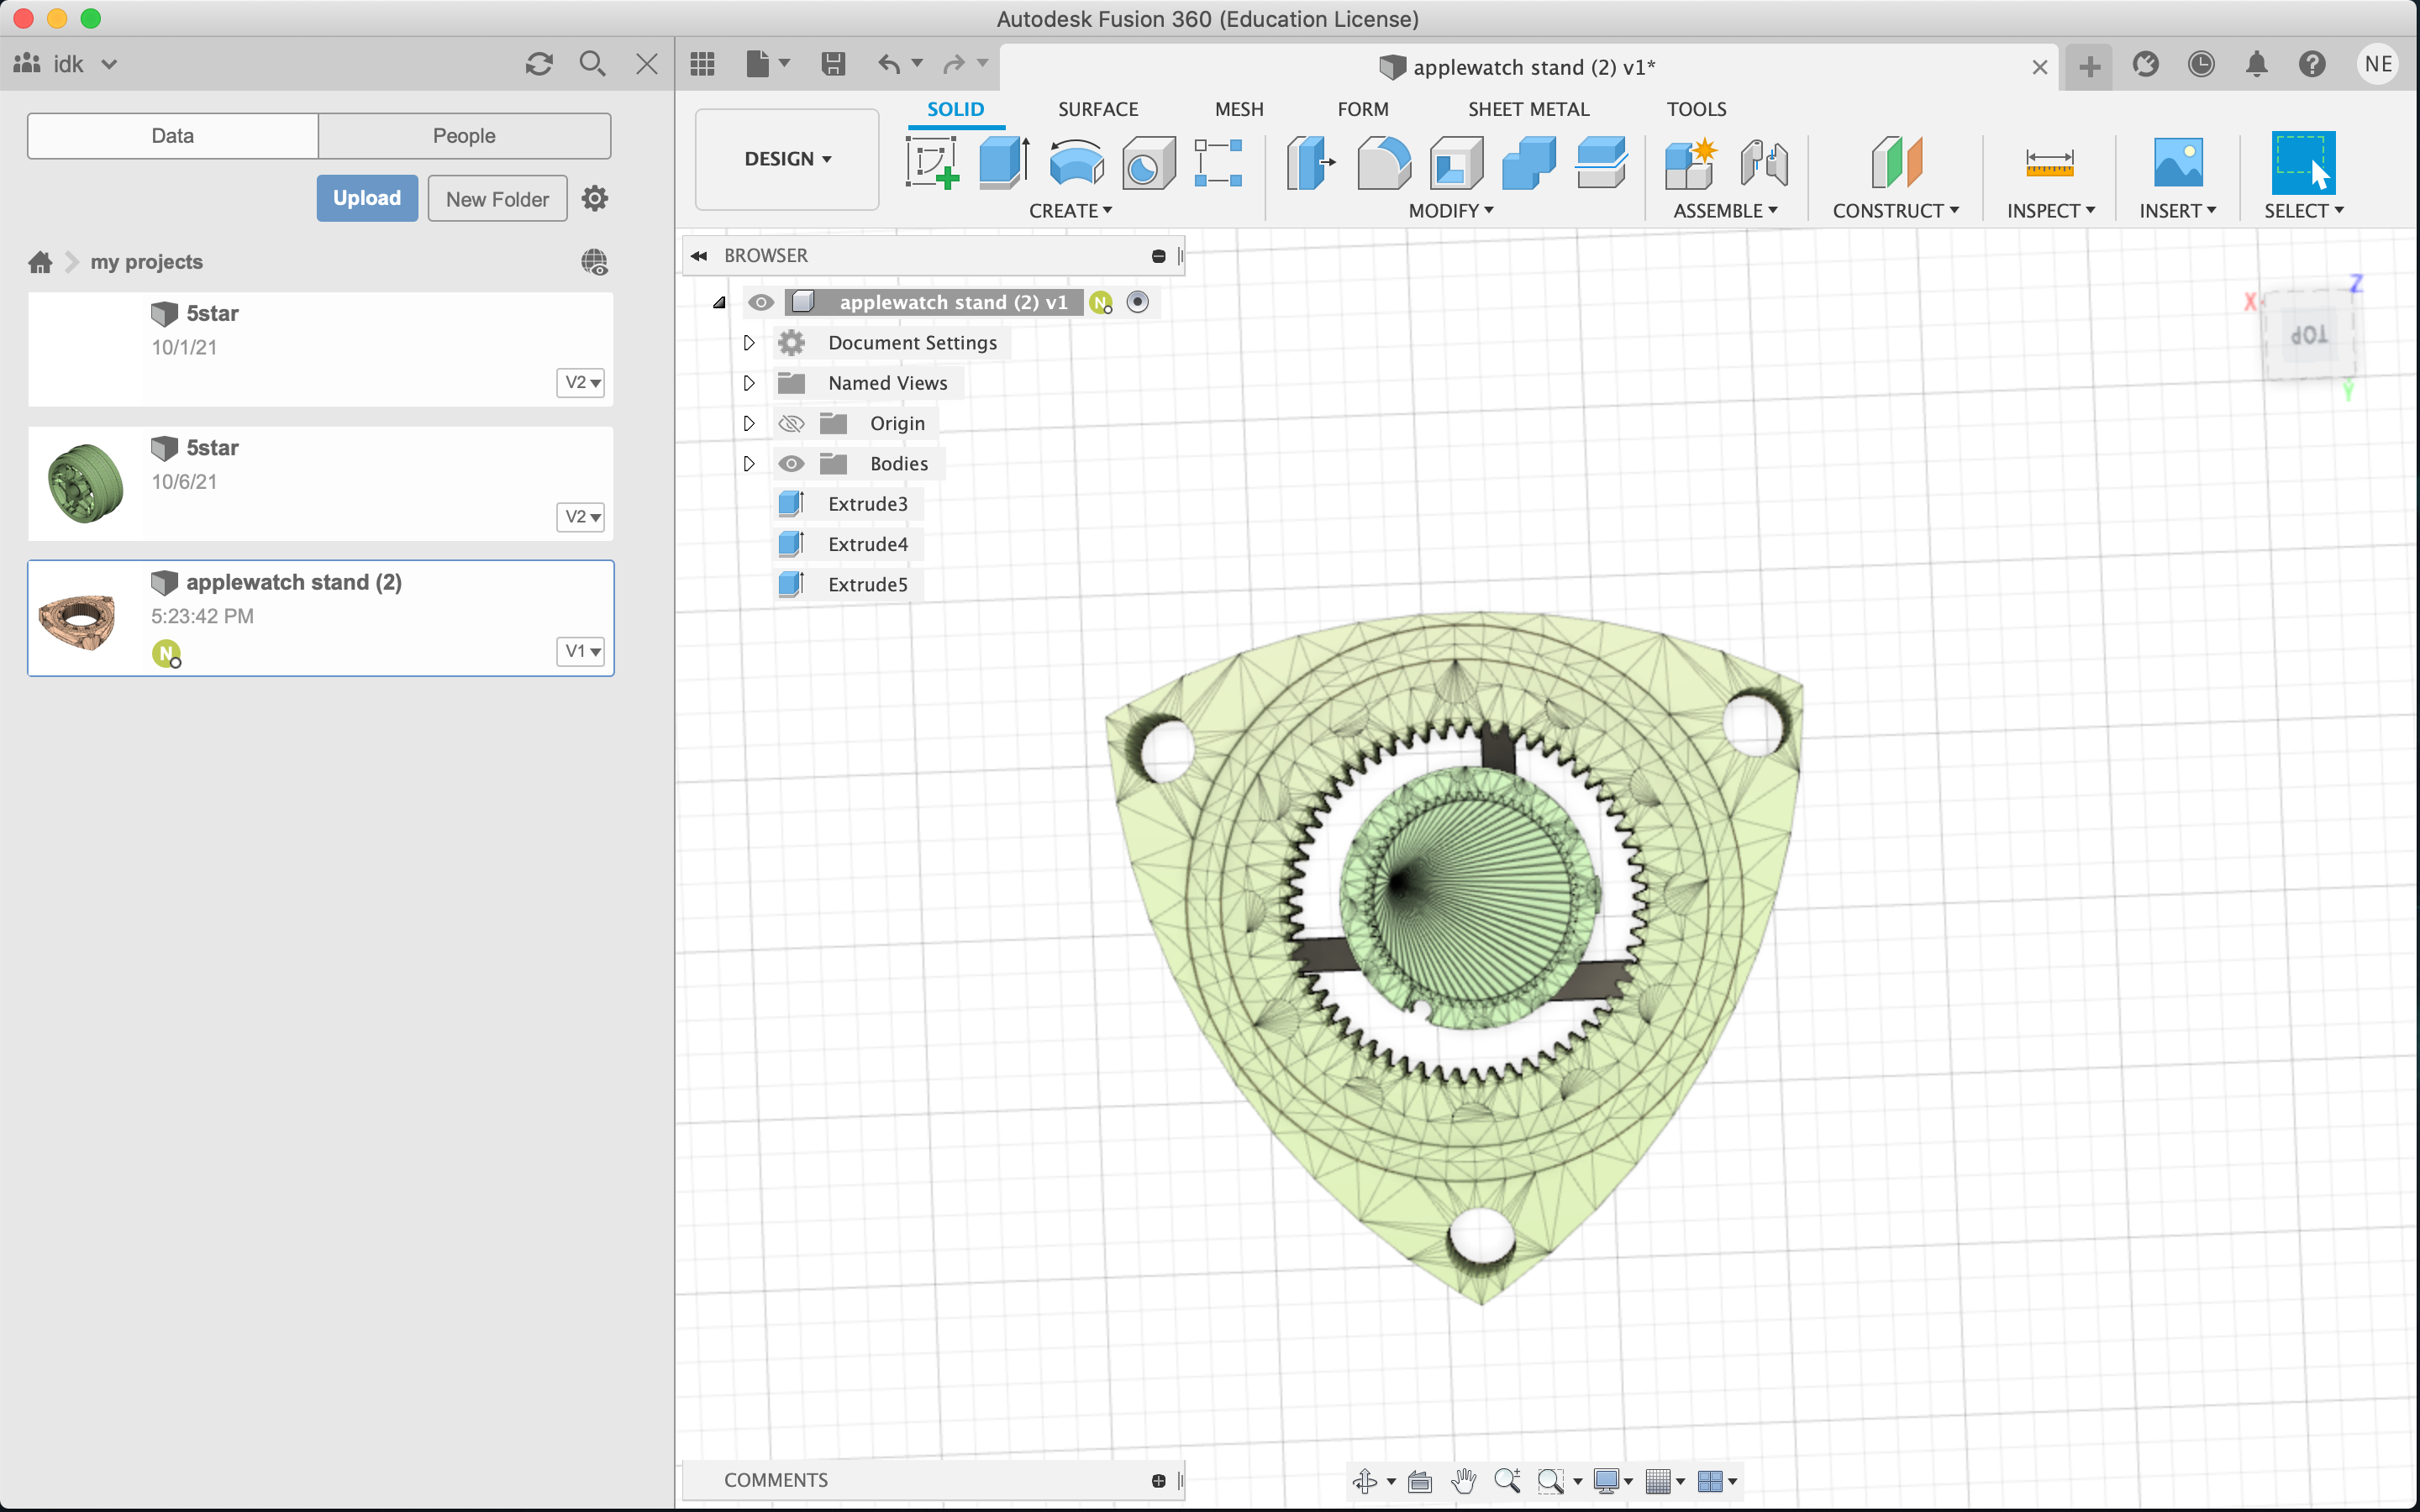The image size is (2420, 1512).
Task: Open the MODIFY dropdown menu
Action: tap(1451, 211)
